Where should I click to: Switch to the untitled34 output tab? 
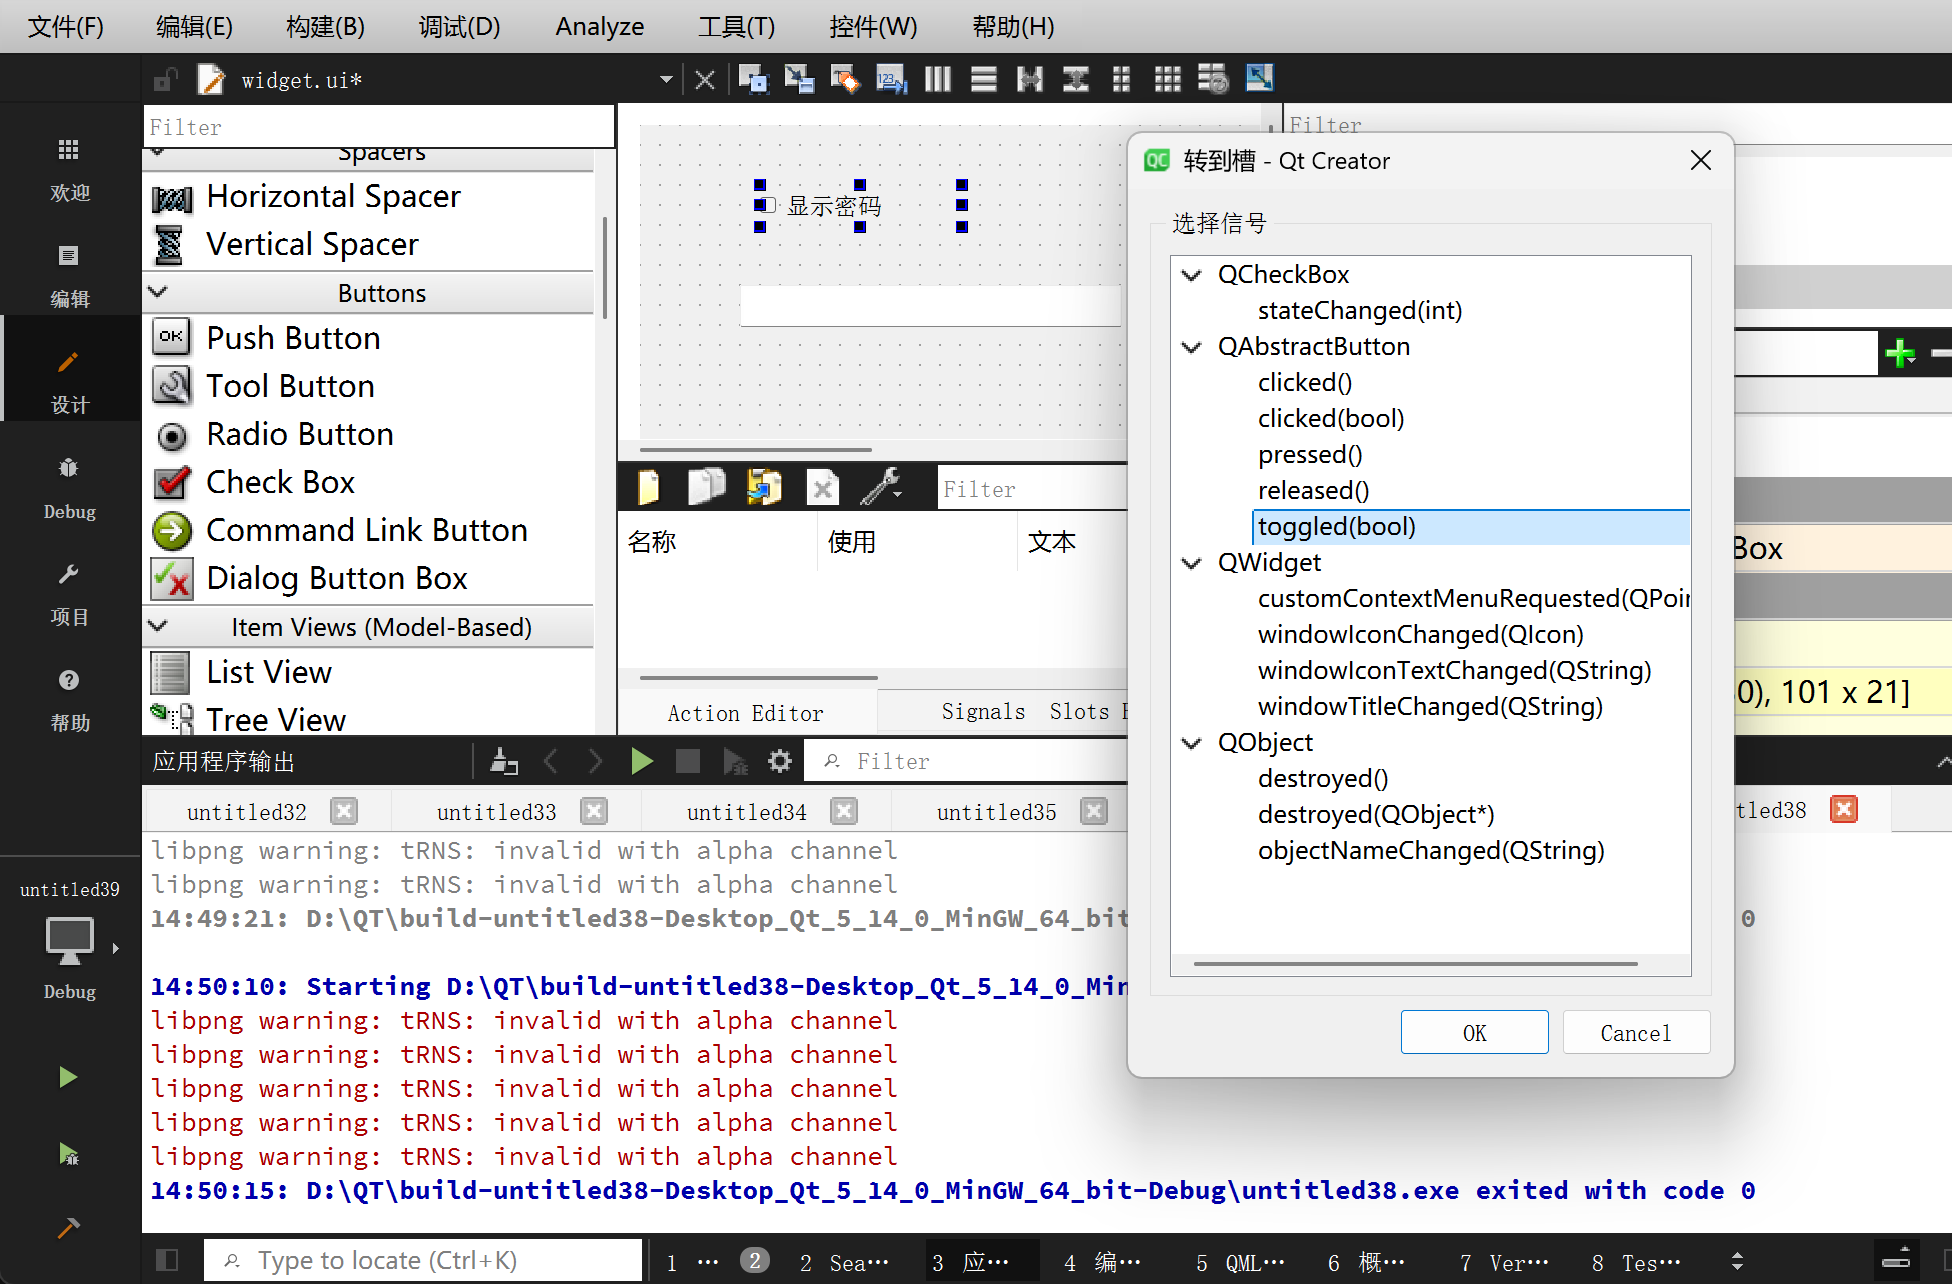[x=746, y=812]
